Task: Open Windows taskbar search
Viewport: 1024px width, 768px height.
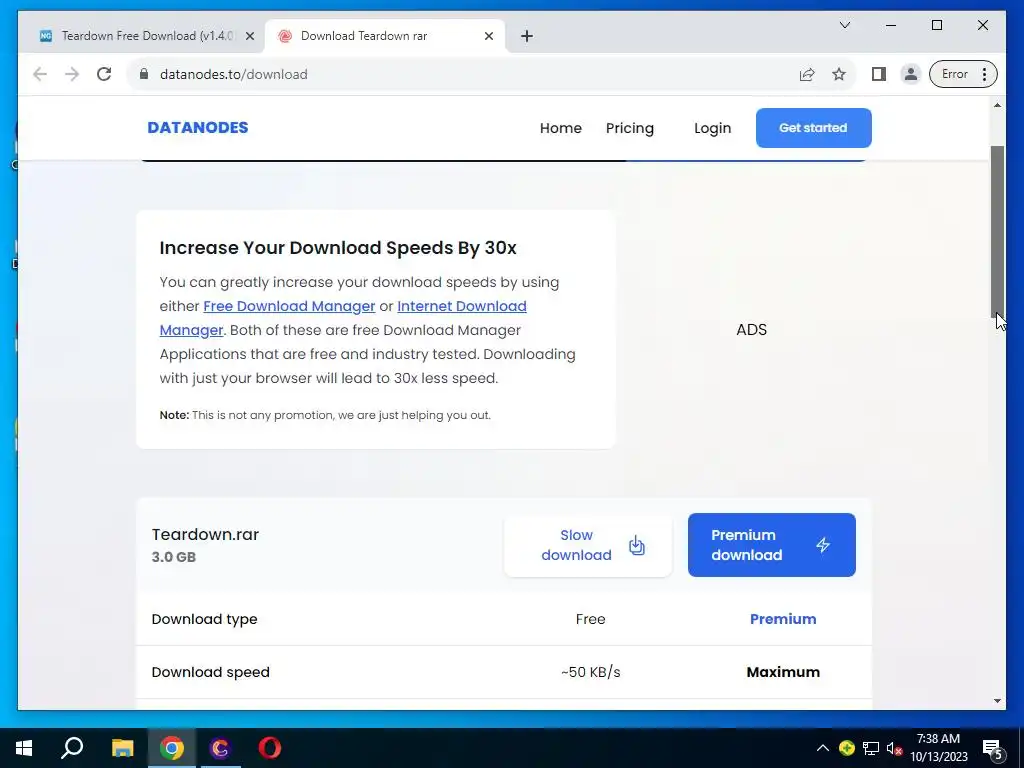Action: click(72, 748)
